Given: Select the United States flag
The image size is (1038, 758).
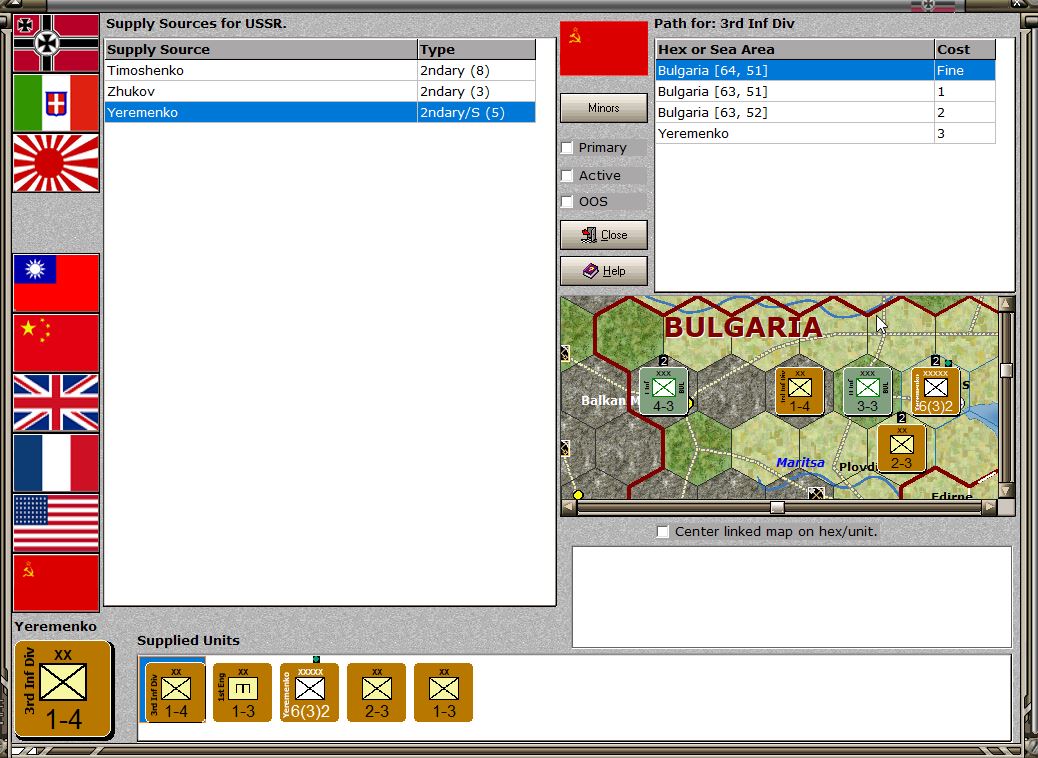Looking at the screenshot, I should coord(56,523).
